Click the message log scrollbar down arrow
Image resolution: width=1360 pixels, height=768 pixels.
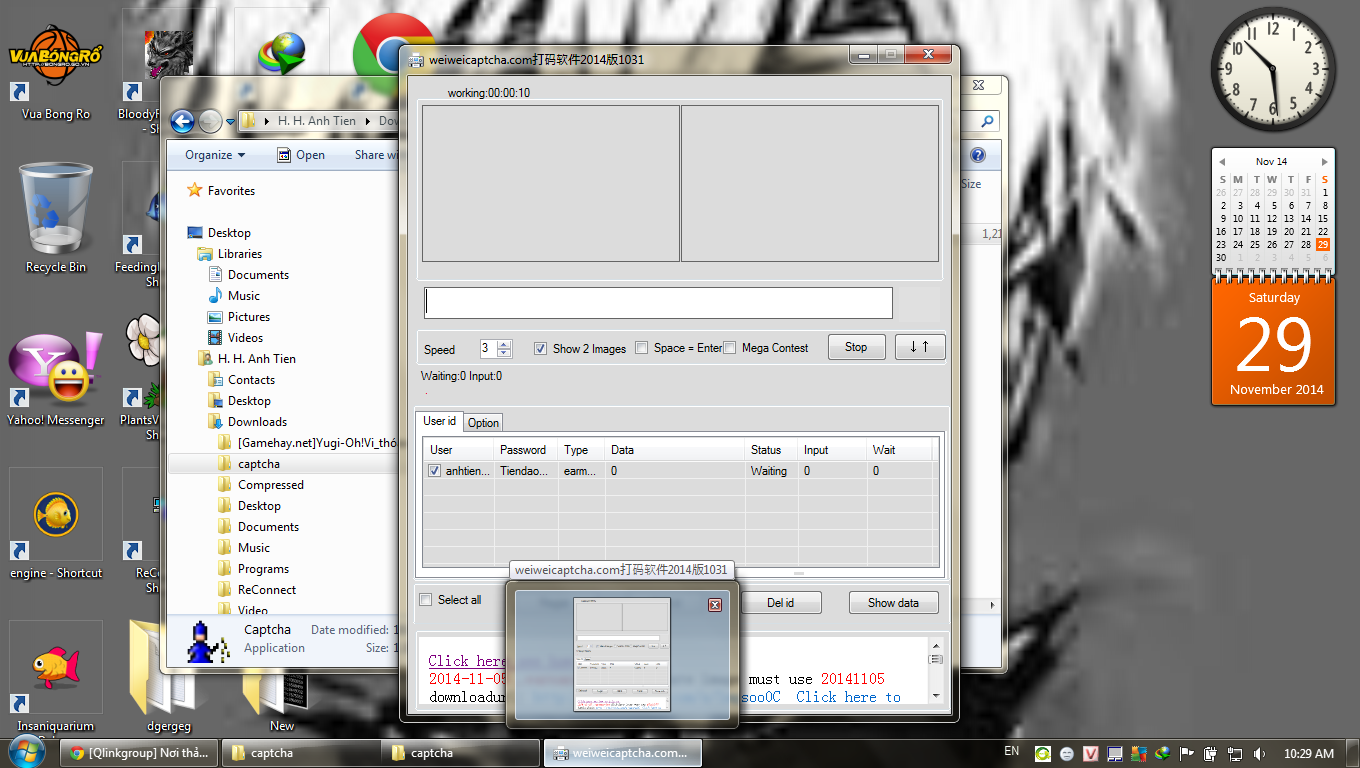click(x=936, y=695)
